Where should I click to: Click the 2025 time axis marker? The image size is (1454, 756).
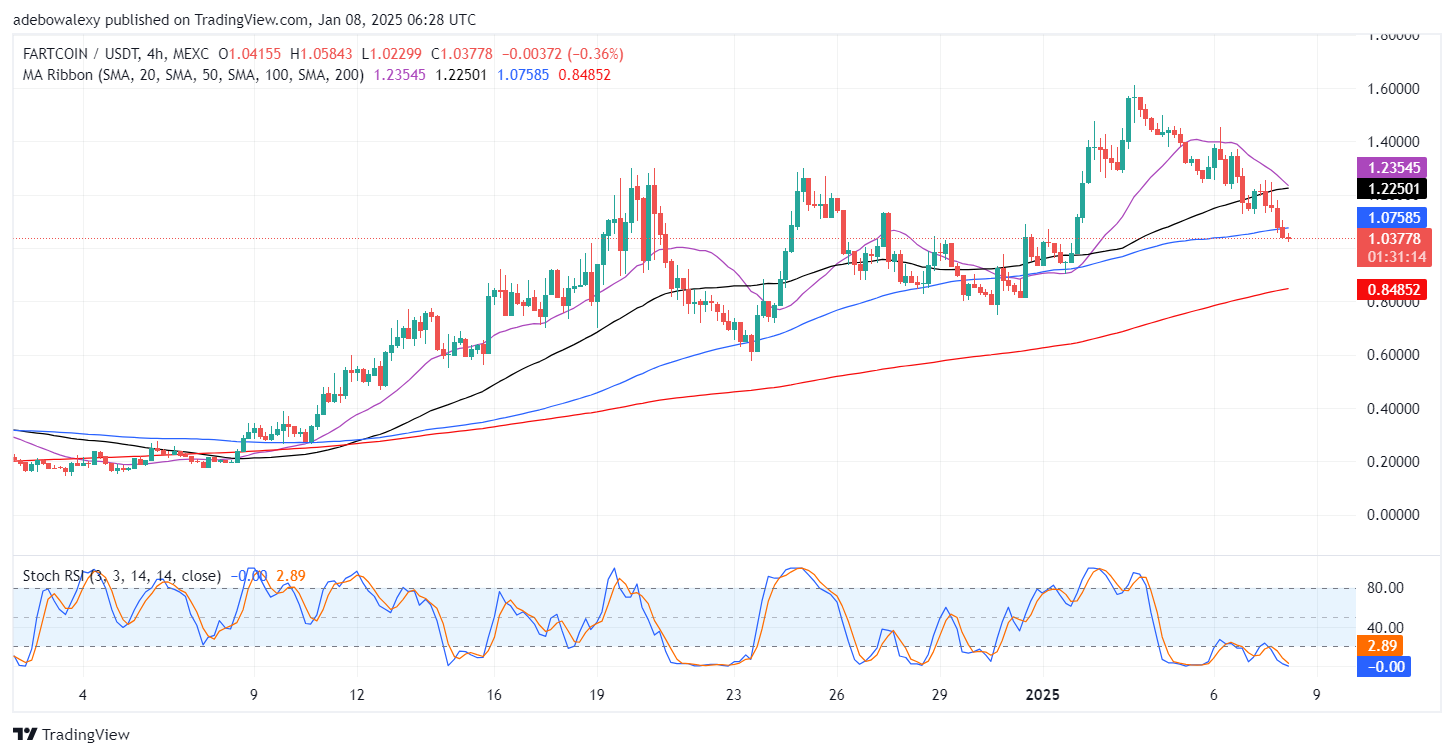click(1043, 695)
